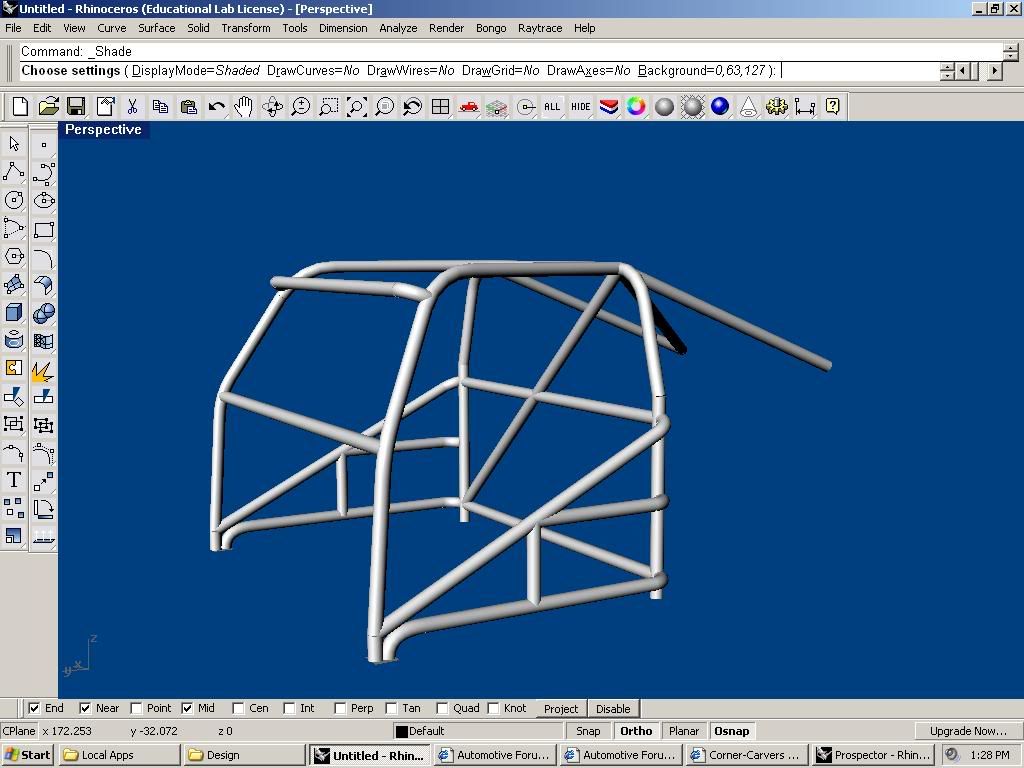Uncheck the End osnap checkbox
The image size is (1024, 768).
[35, 708]
